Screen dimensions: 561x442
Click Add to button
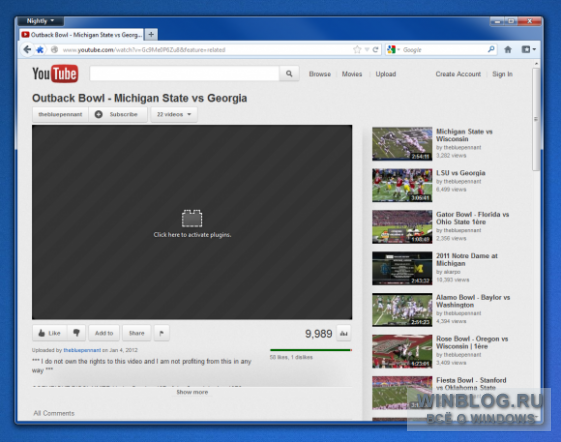(x=104, y=333)
